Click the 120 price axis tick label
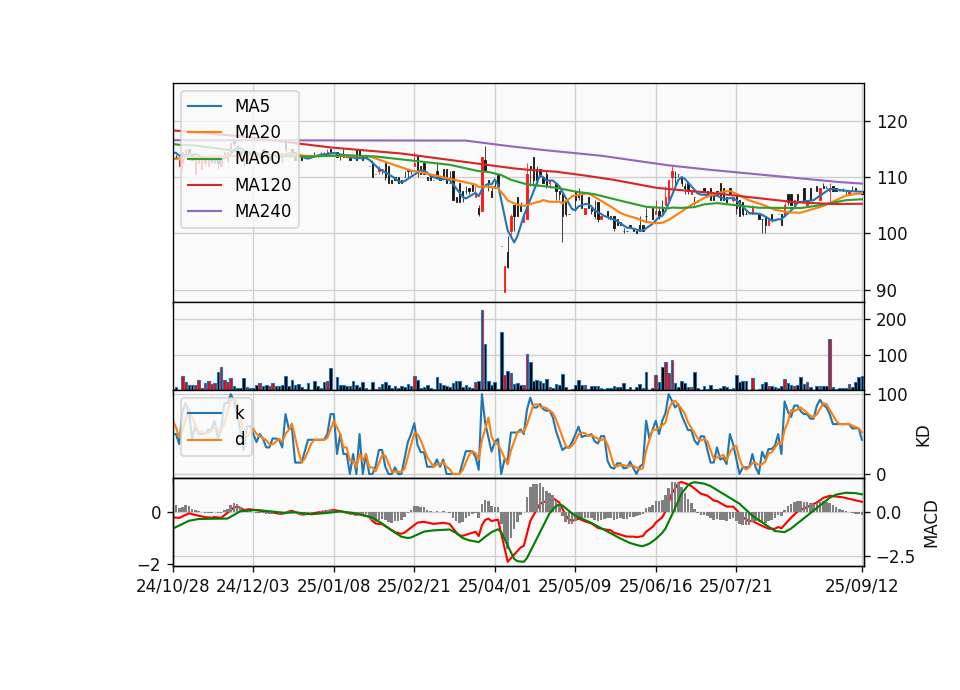Screen dimensions: 960x690 pyautogui.click(x=892, y=122)
